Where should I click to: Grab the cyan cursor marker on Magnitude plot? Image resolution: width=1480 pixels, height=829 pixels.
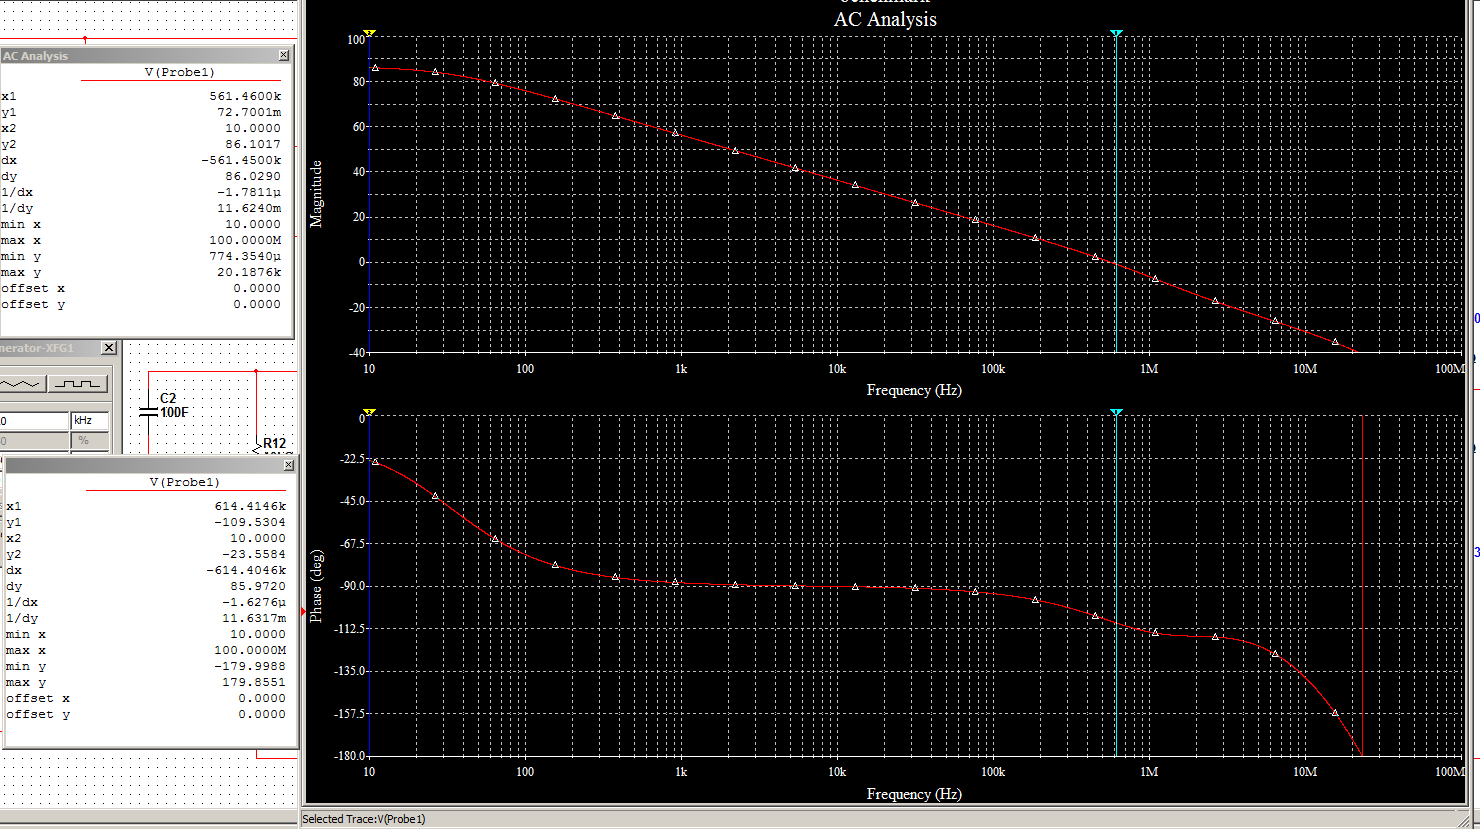coord(1116,33)
